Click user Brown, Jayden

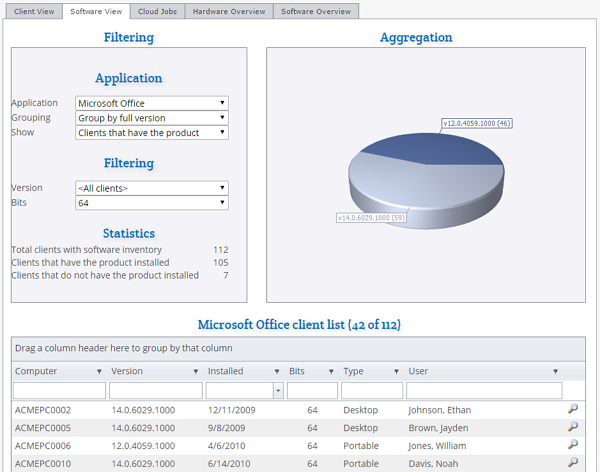click(x=438, y=428)
